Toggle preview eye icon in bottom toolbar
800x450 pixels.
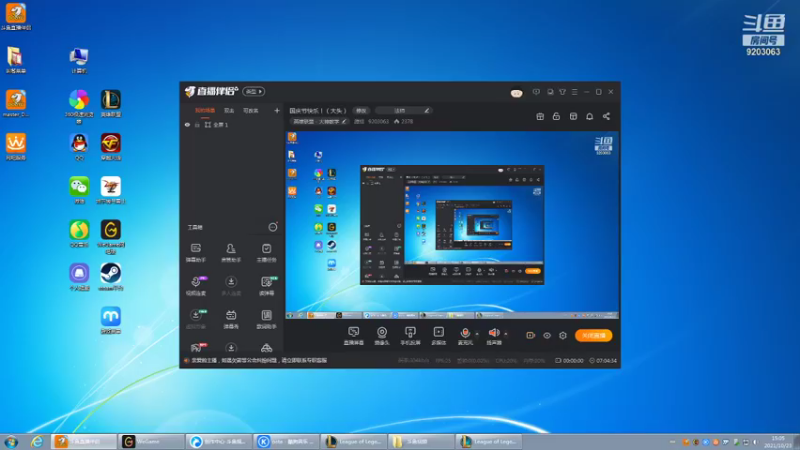point(547,335)
